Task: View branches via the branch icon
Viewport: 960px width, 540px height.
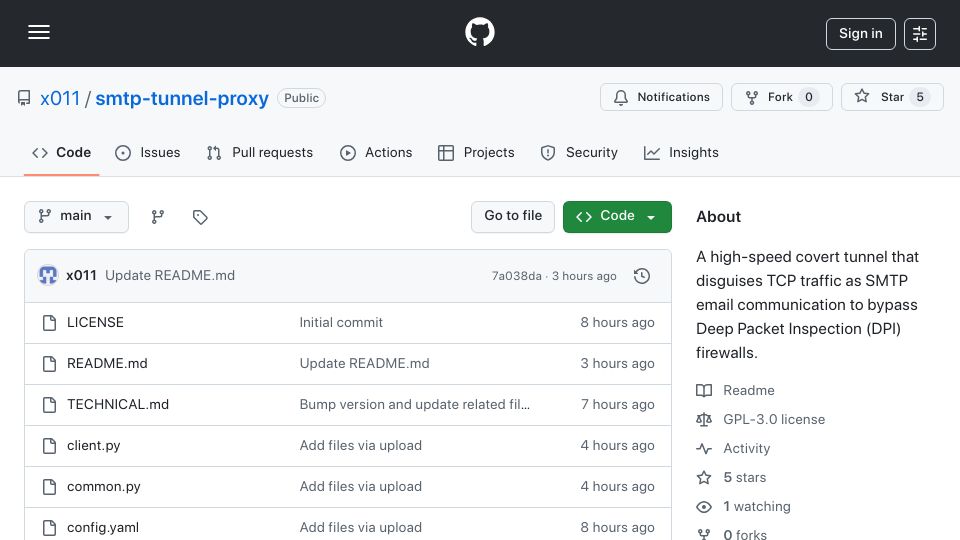Action: tap(158, 217)
